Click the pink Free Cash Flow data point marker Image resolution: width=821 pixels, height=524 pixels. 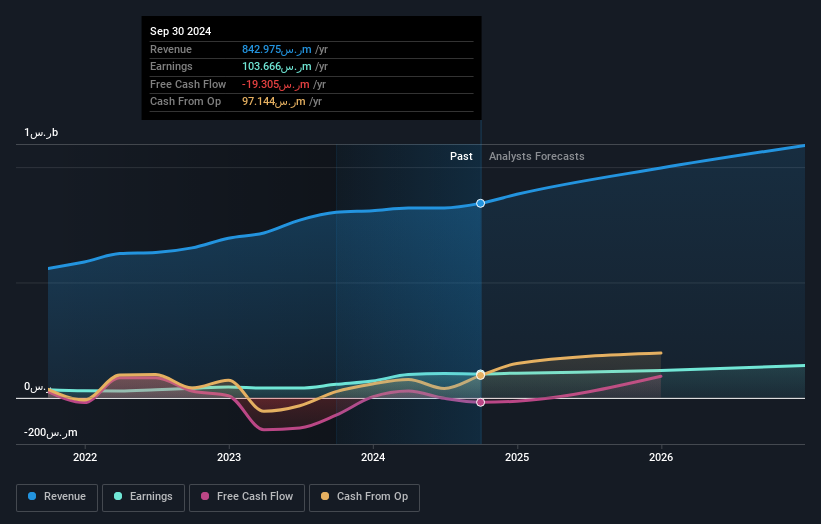point(480,402)
